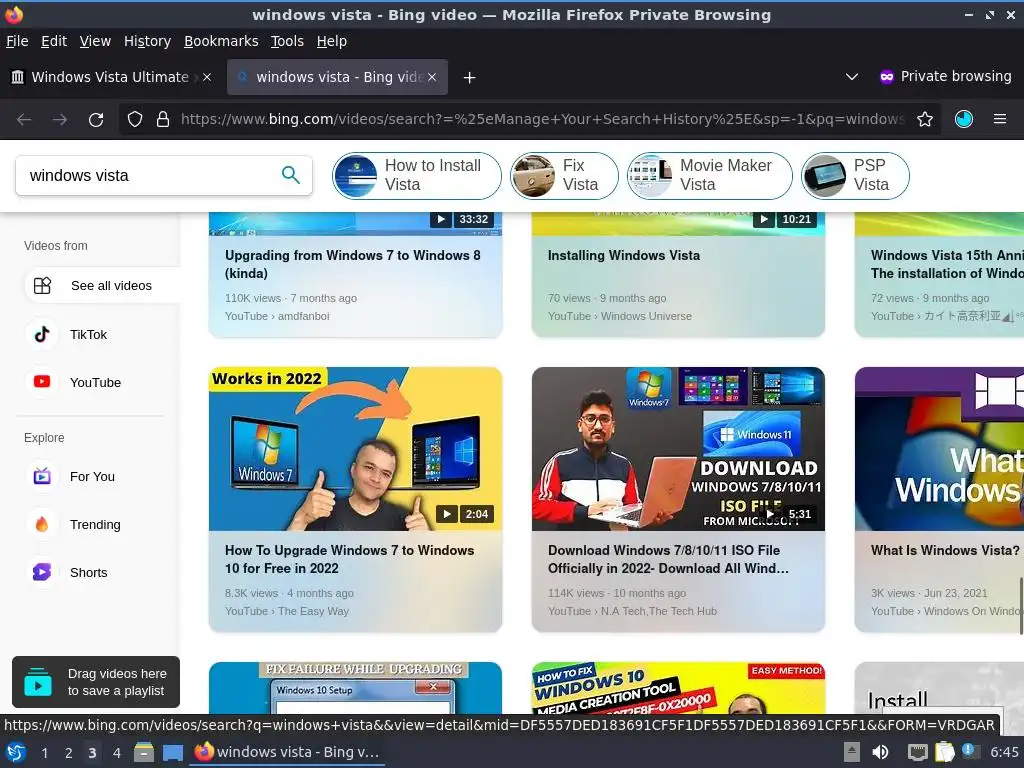Image resolution: width=1024 pixels, height=768 pixels.
Task: Go forward with the forward arrow
Action: tap(60, 120)
